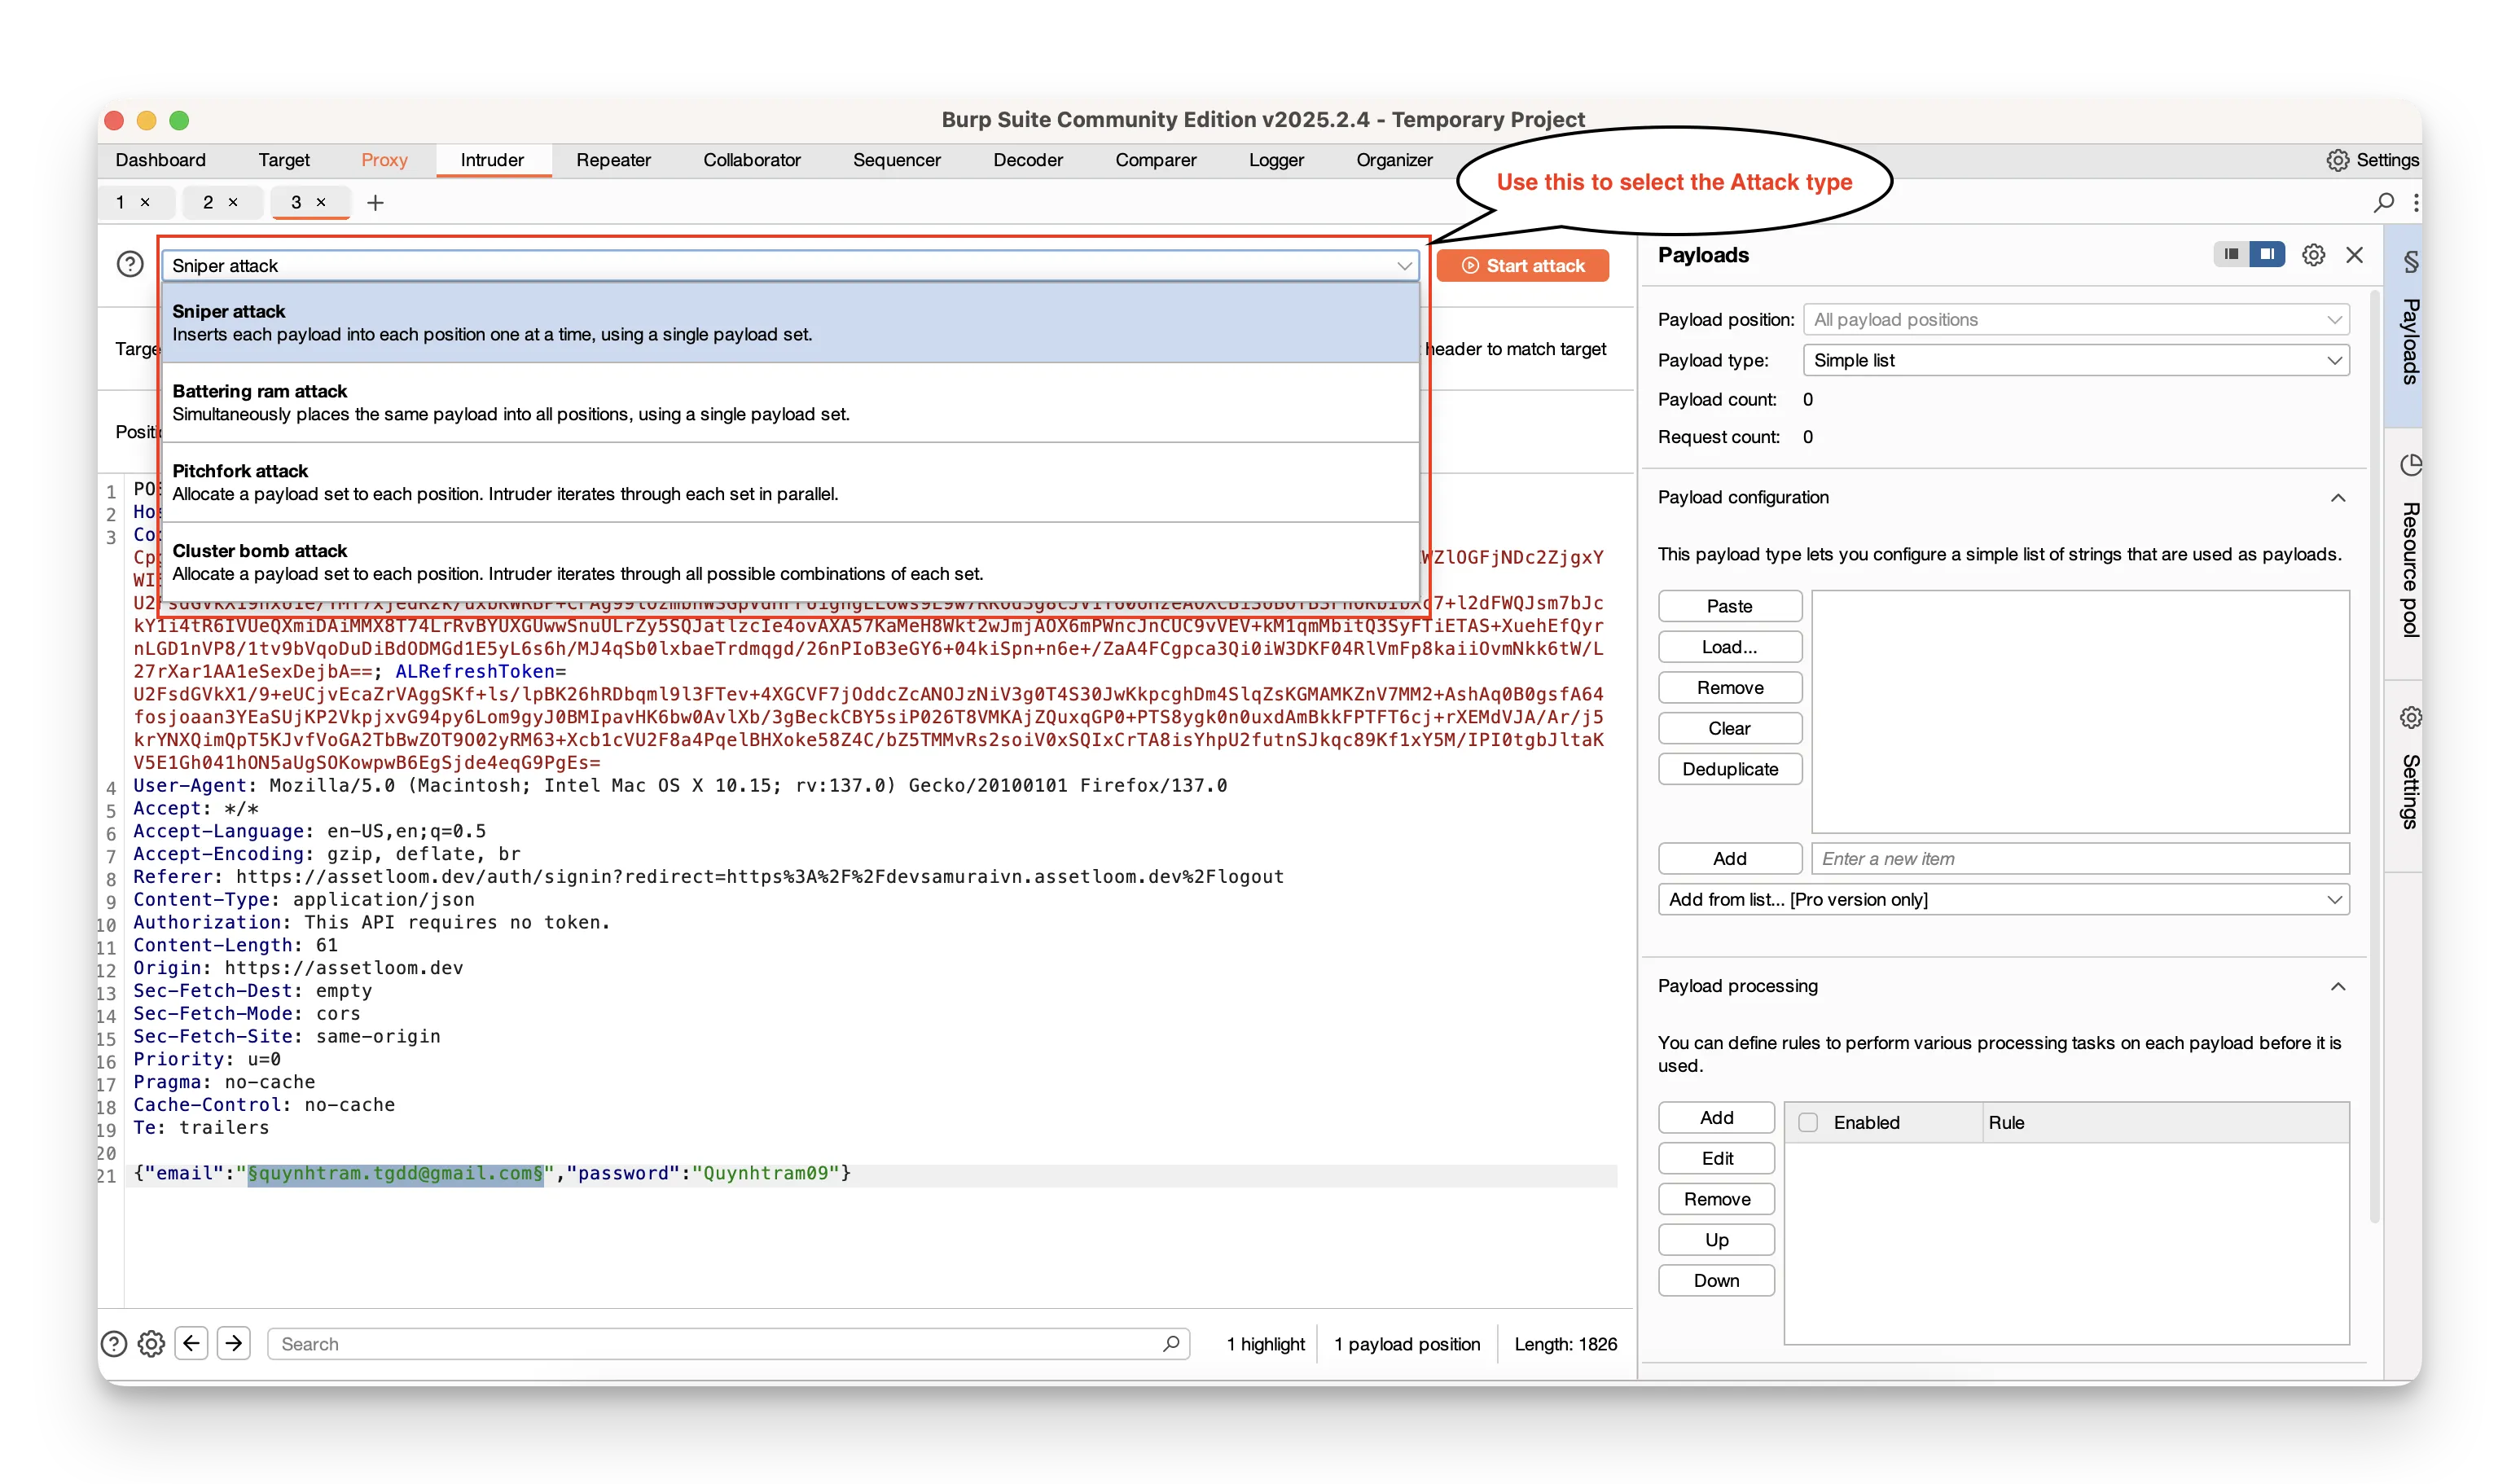This screenshot has height=1484, width=2520.
Task: Click the Start attack button
Action: click(1523, 266)
